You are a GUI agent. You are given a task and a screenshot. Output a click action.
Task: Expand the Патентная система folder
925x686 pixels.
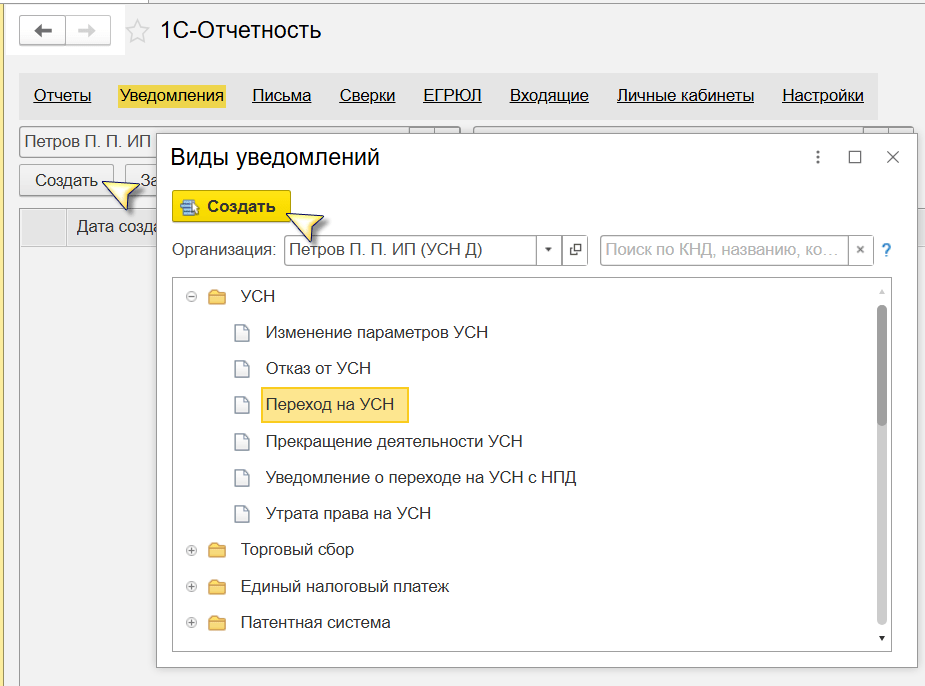click(191, 623)
